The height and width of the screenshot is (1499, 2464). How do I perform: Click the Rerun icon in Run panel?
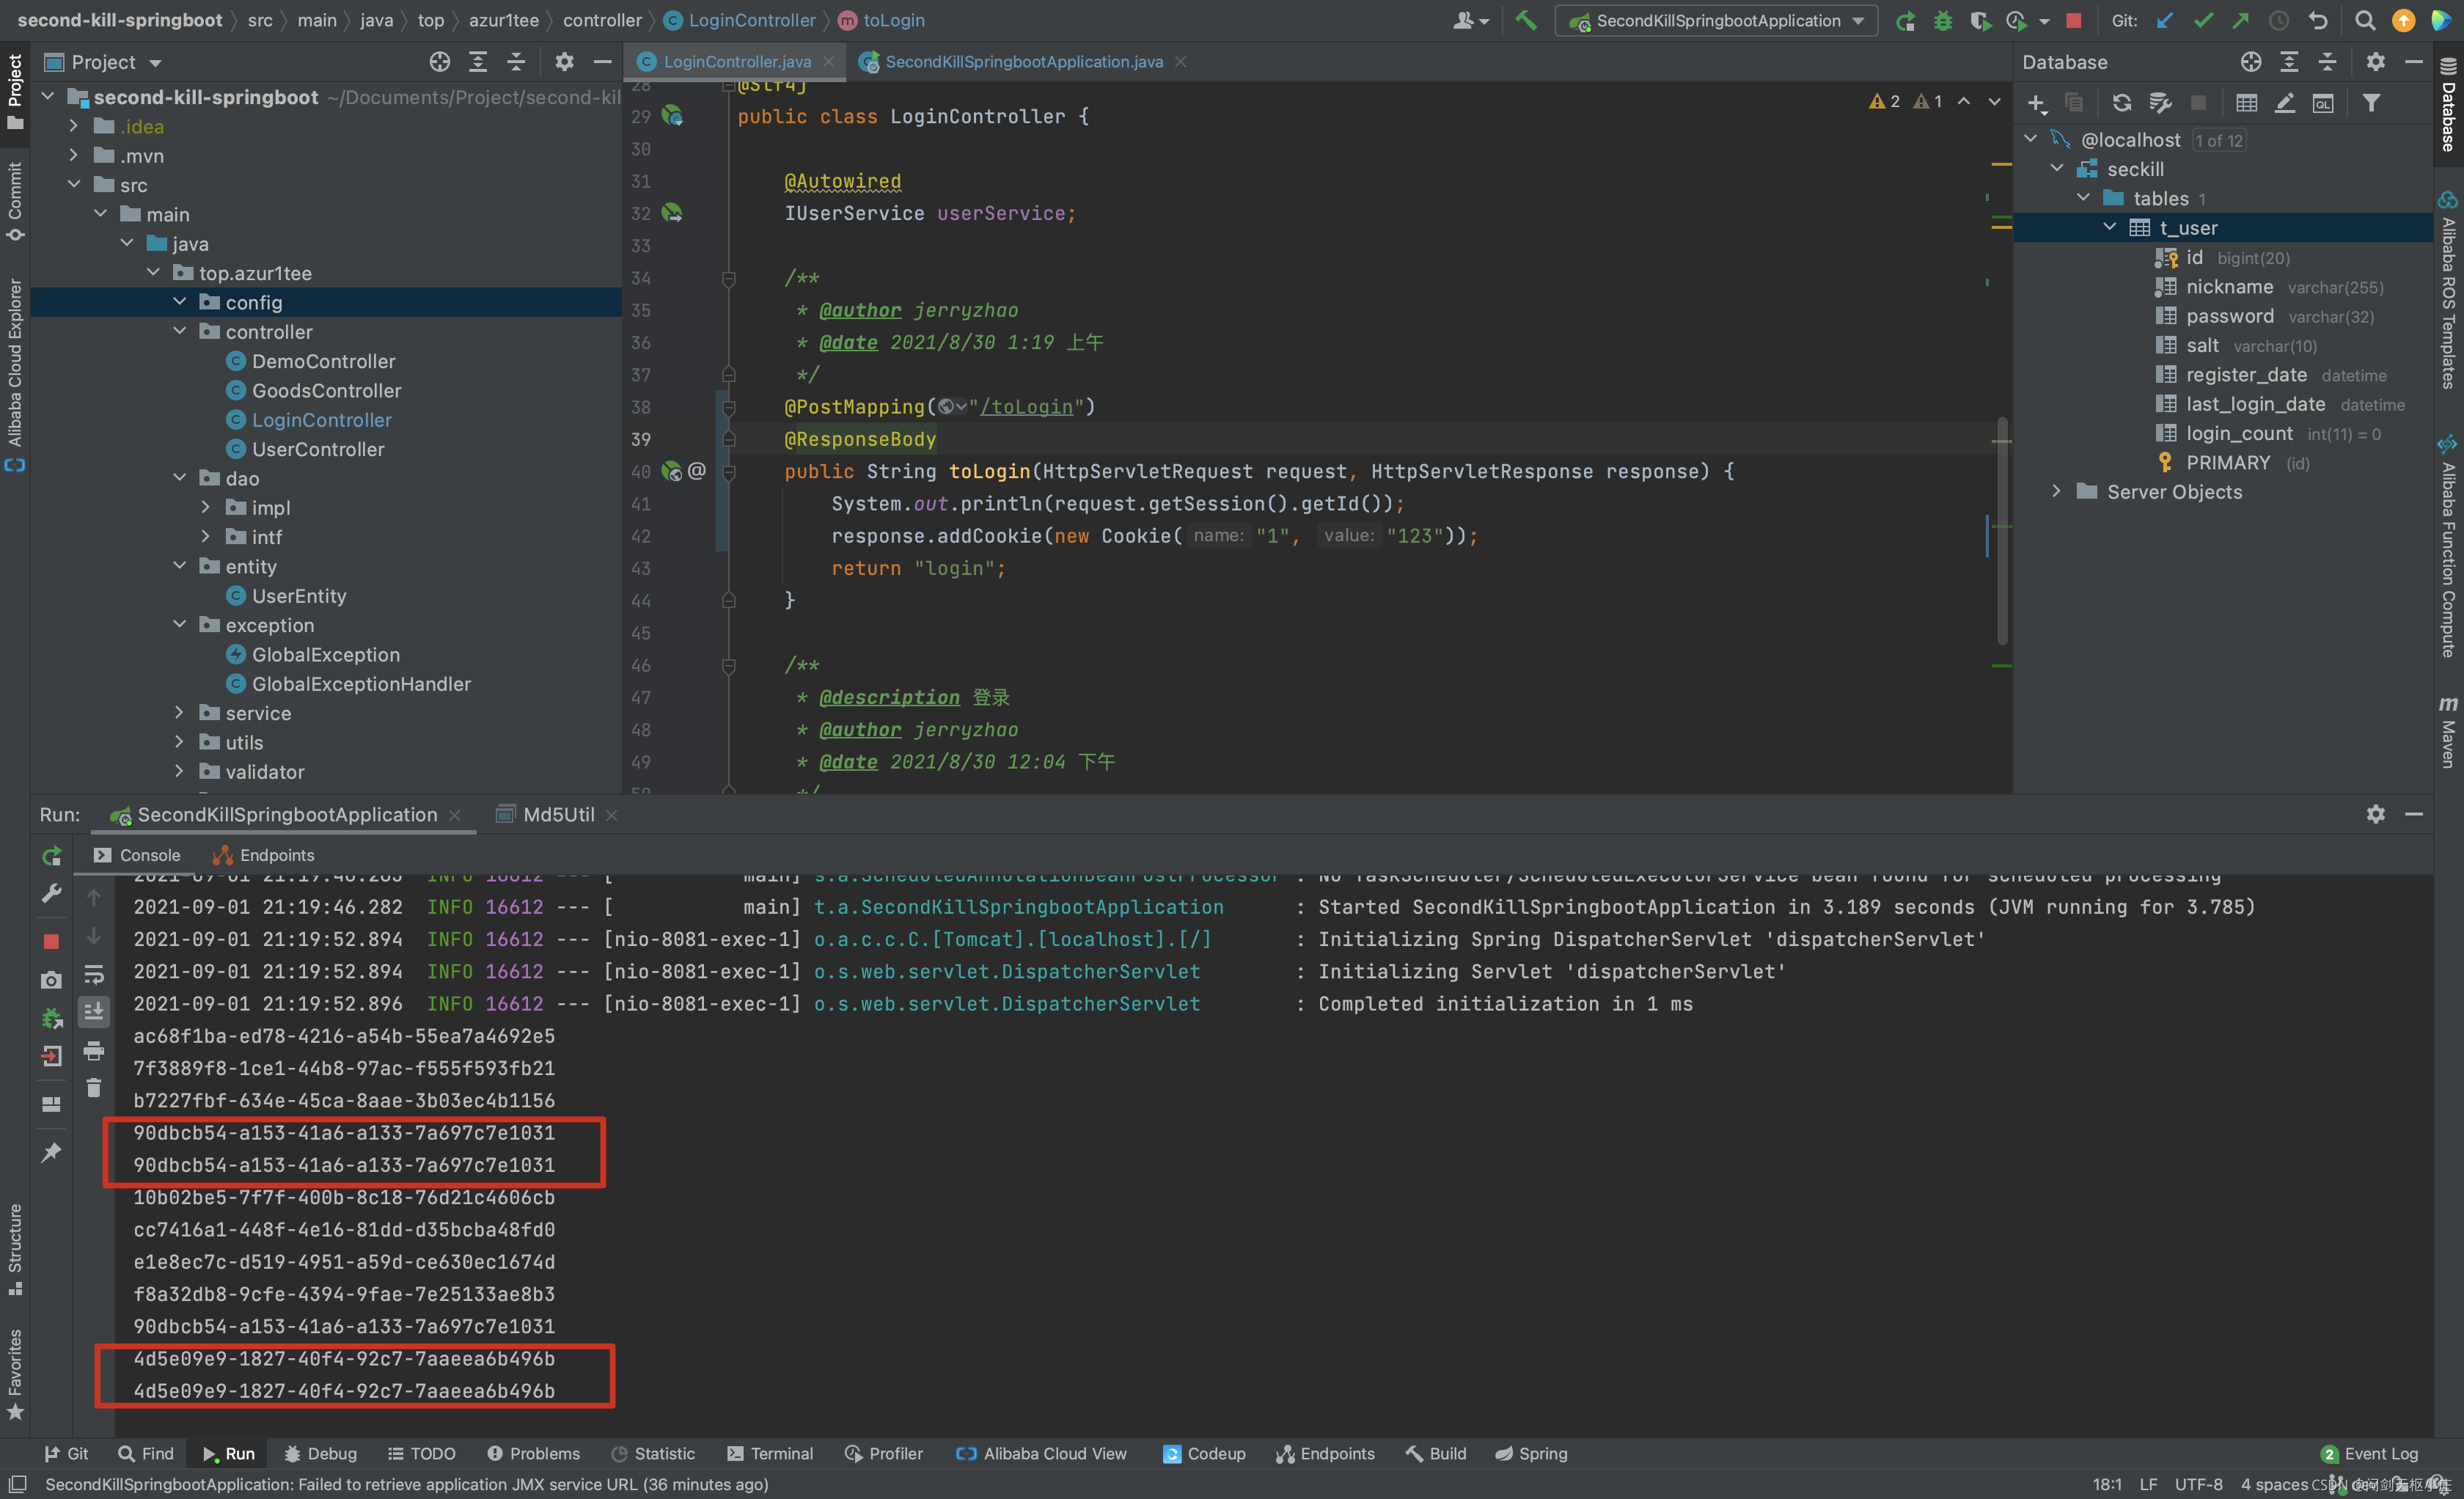tap(52, 856)
